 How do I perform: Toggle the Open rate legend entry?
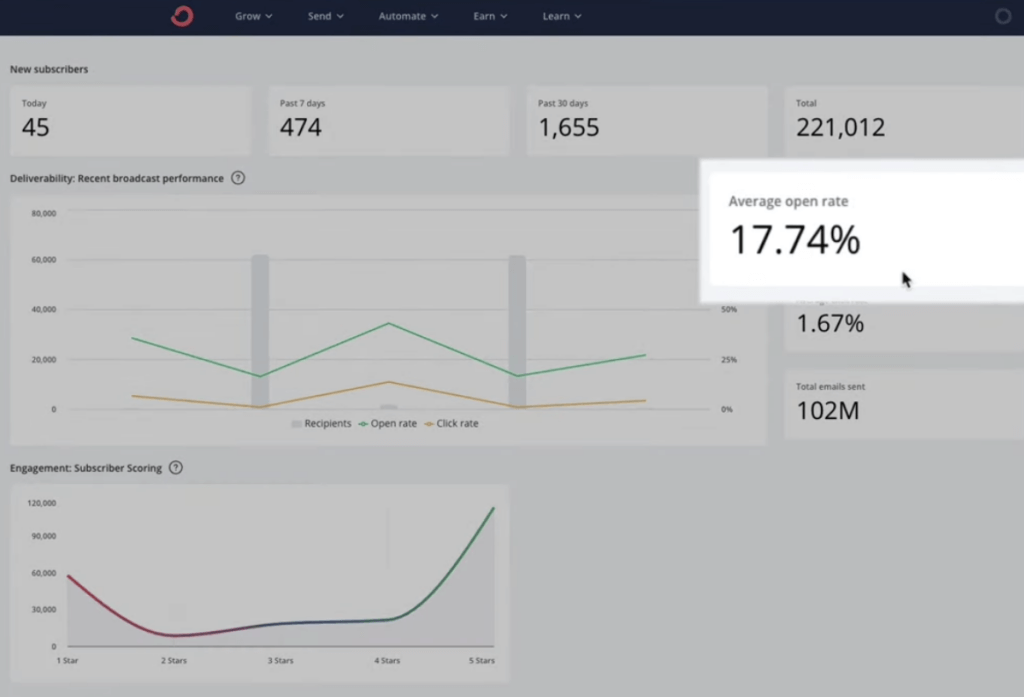[x=388, y=423]
